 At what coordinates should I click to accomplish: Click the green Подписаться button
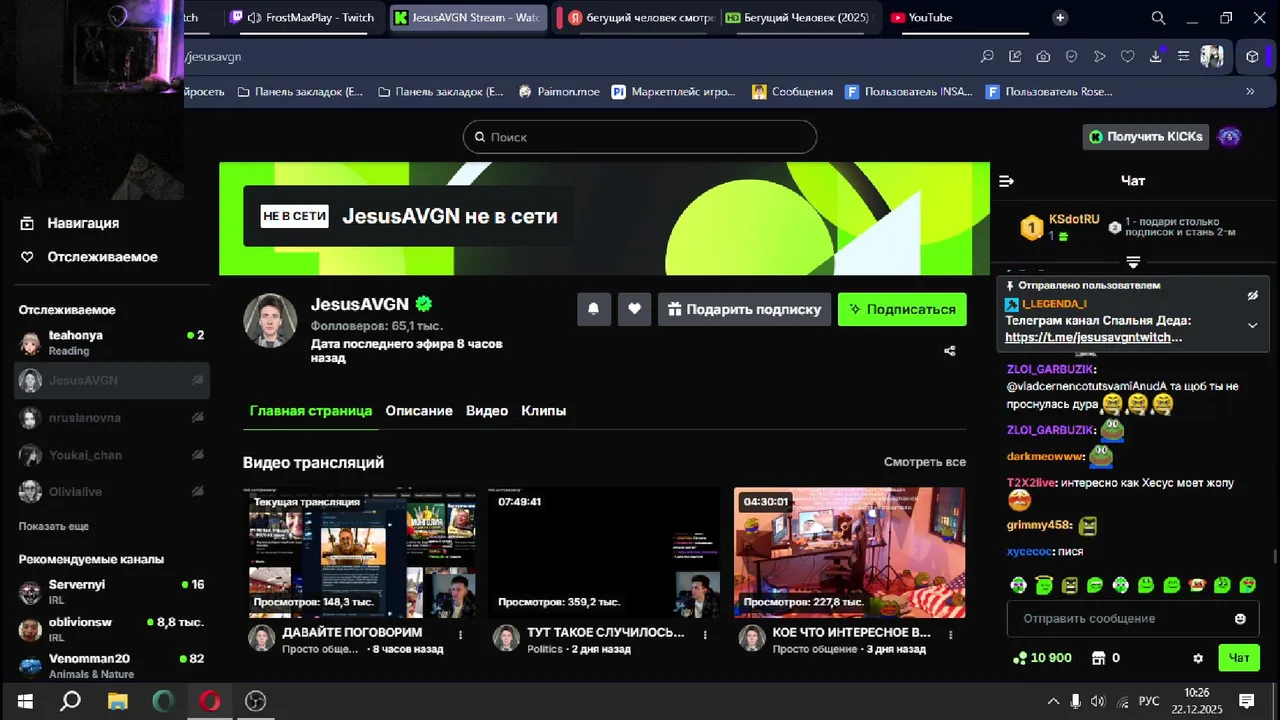click(902, 309)
